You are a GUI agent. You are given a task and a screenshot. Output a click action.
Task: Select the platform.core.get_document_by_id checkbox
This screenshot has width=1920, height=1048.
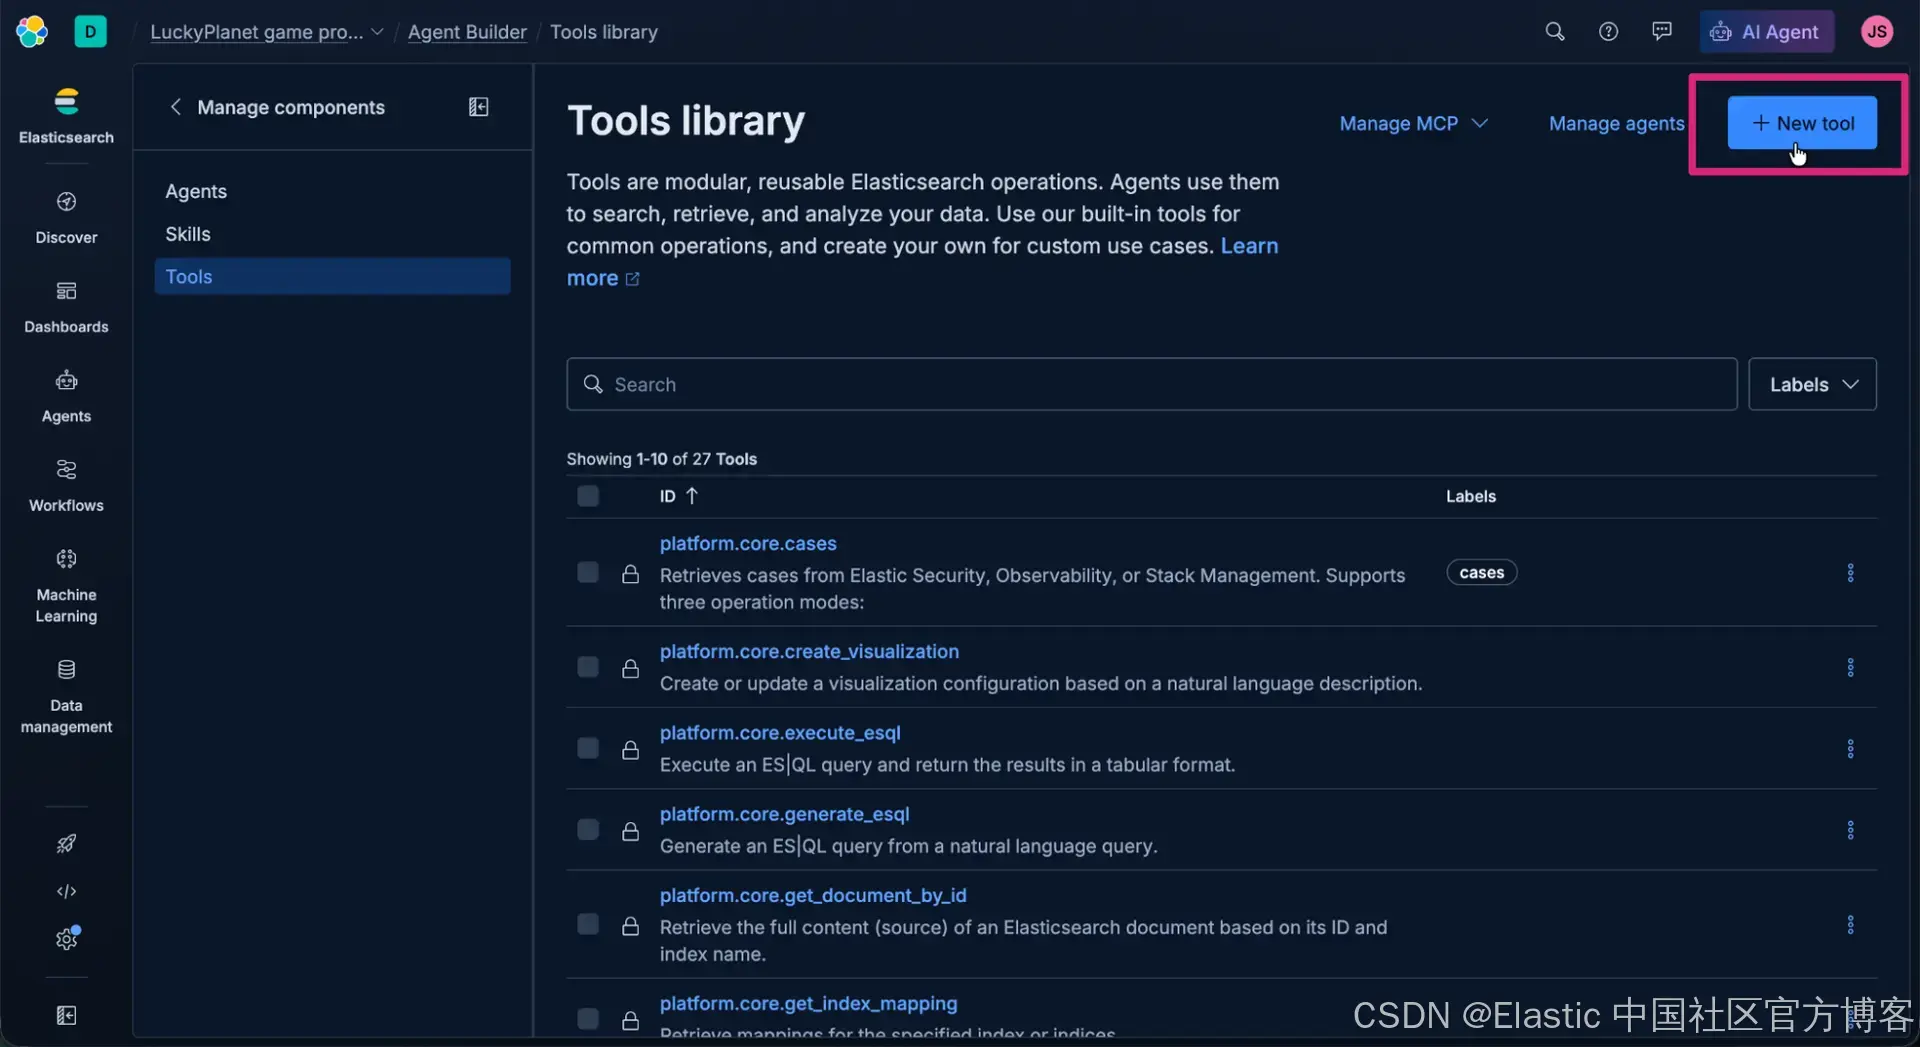coord(588,925)
